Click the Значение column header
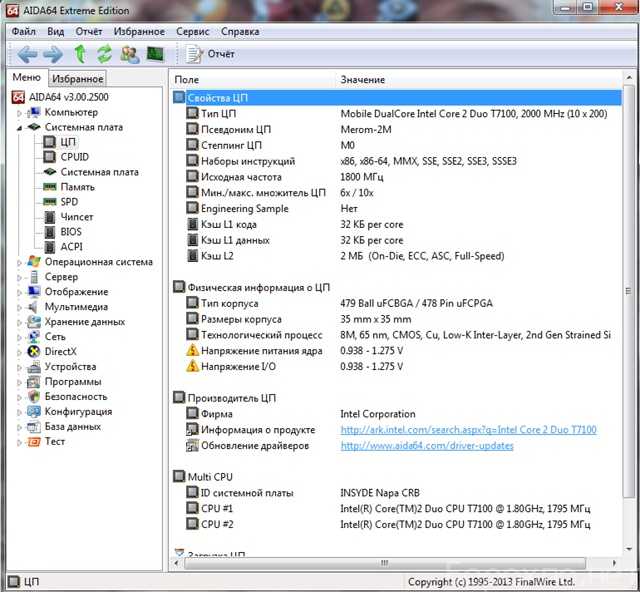640x592 pixels. [362, 79]
